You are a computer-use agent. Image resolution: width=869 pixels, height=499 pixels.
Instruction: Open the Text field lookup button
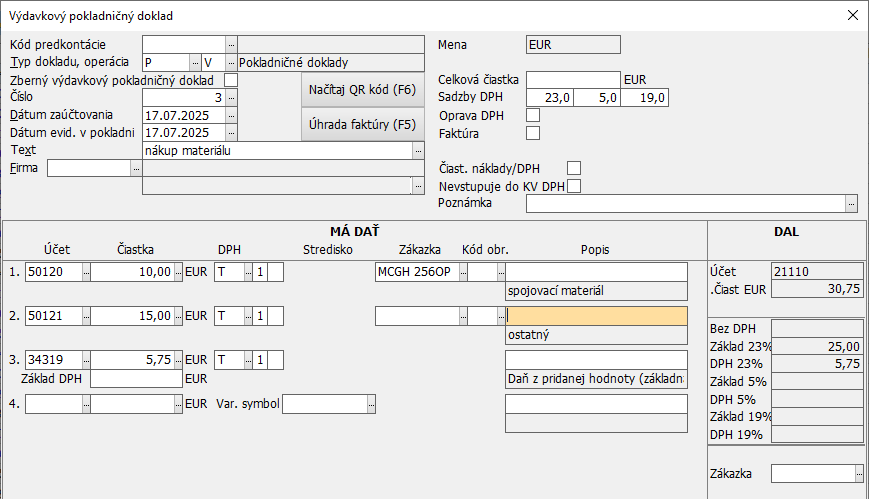[x=418, y=150]
